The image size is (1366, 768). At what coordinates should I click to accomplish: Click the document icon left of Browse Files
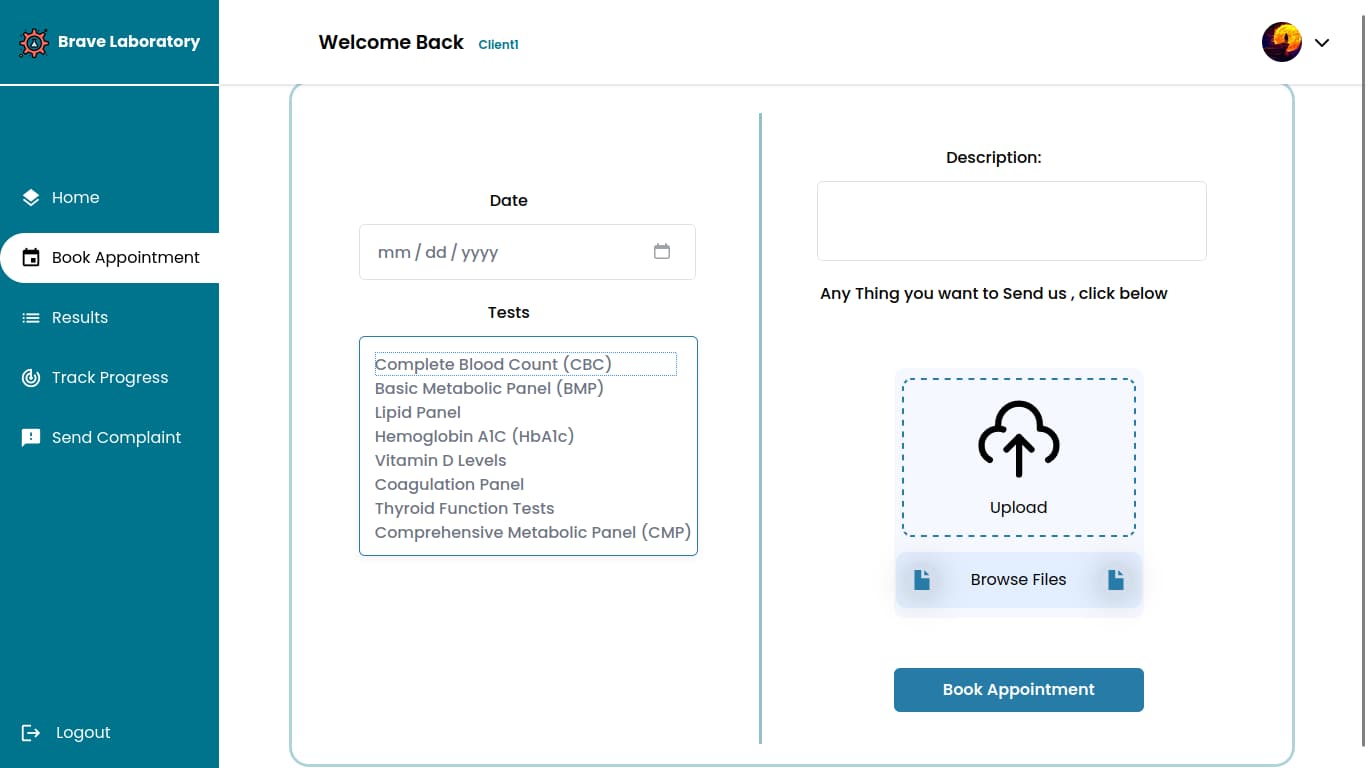coord(921,579)
